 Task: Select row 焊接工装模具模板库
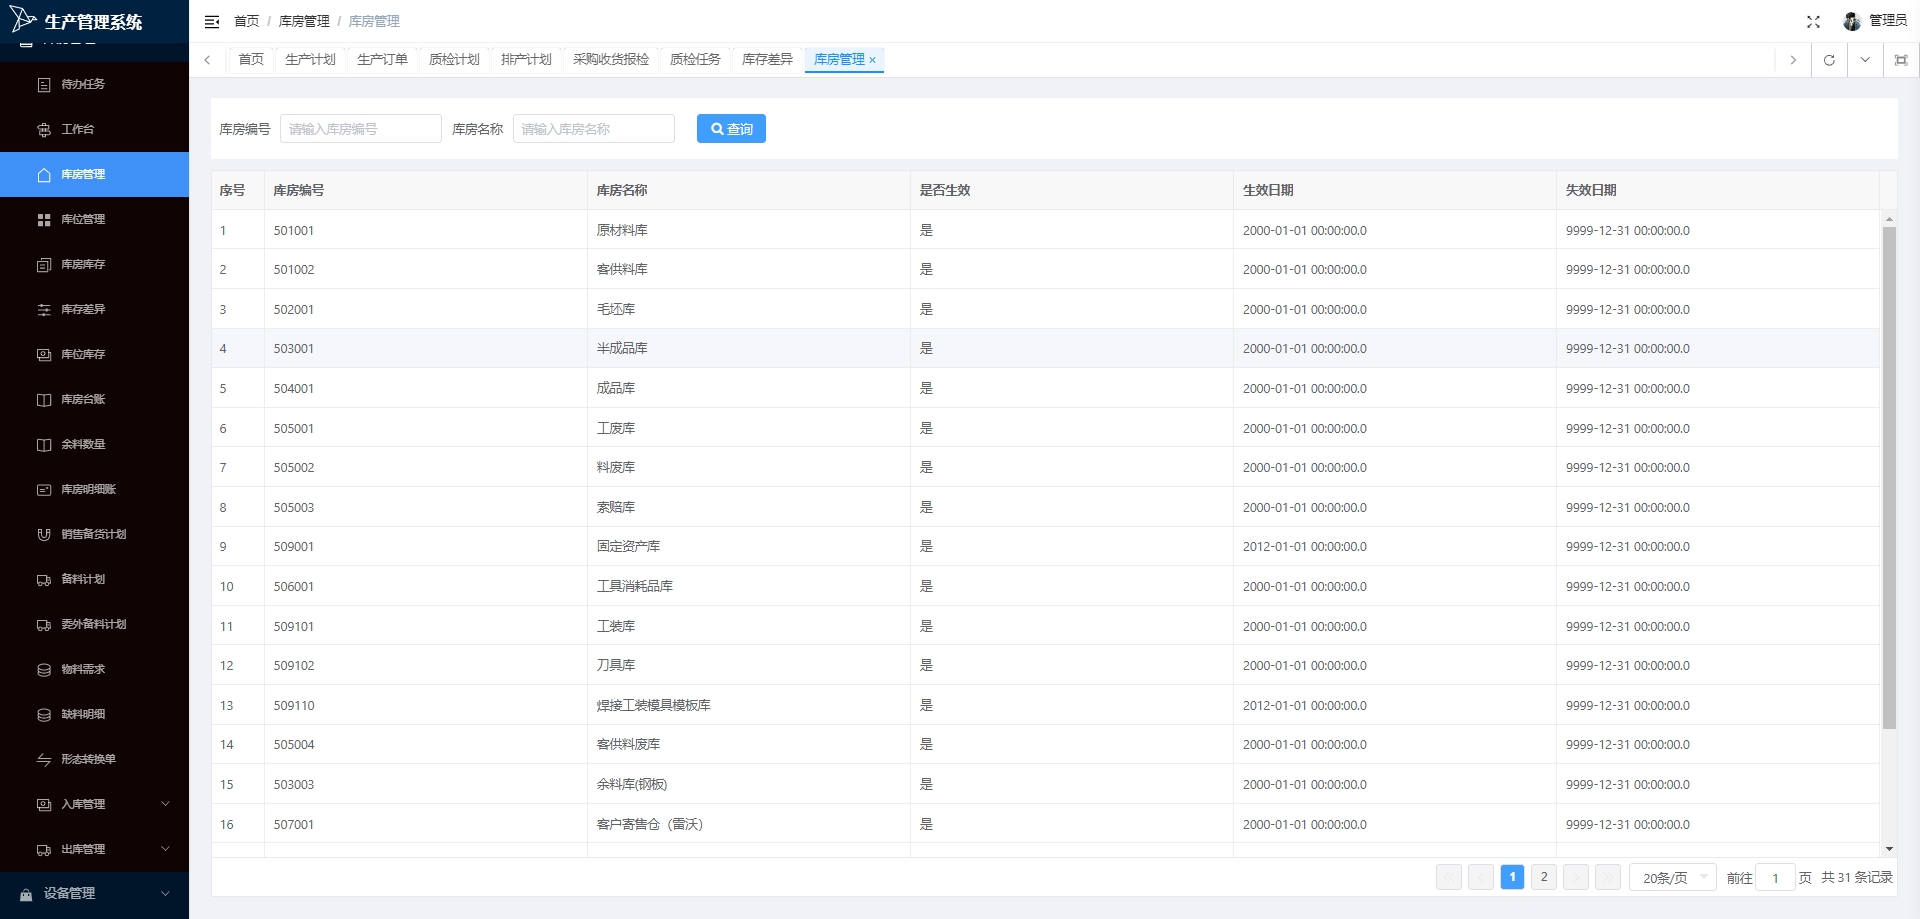tap(1045, 705)
